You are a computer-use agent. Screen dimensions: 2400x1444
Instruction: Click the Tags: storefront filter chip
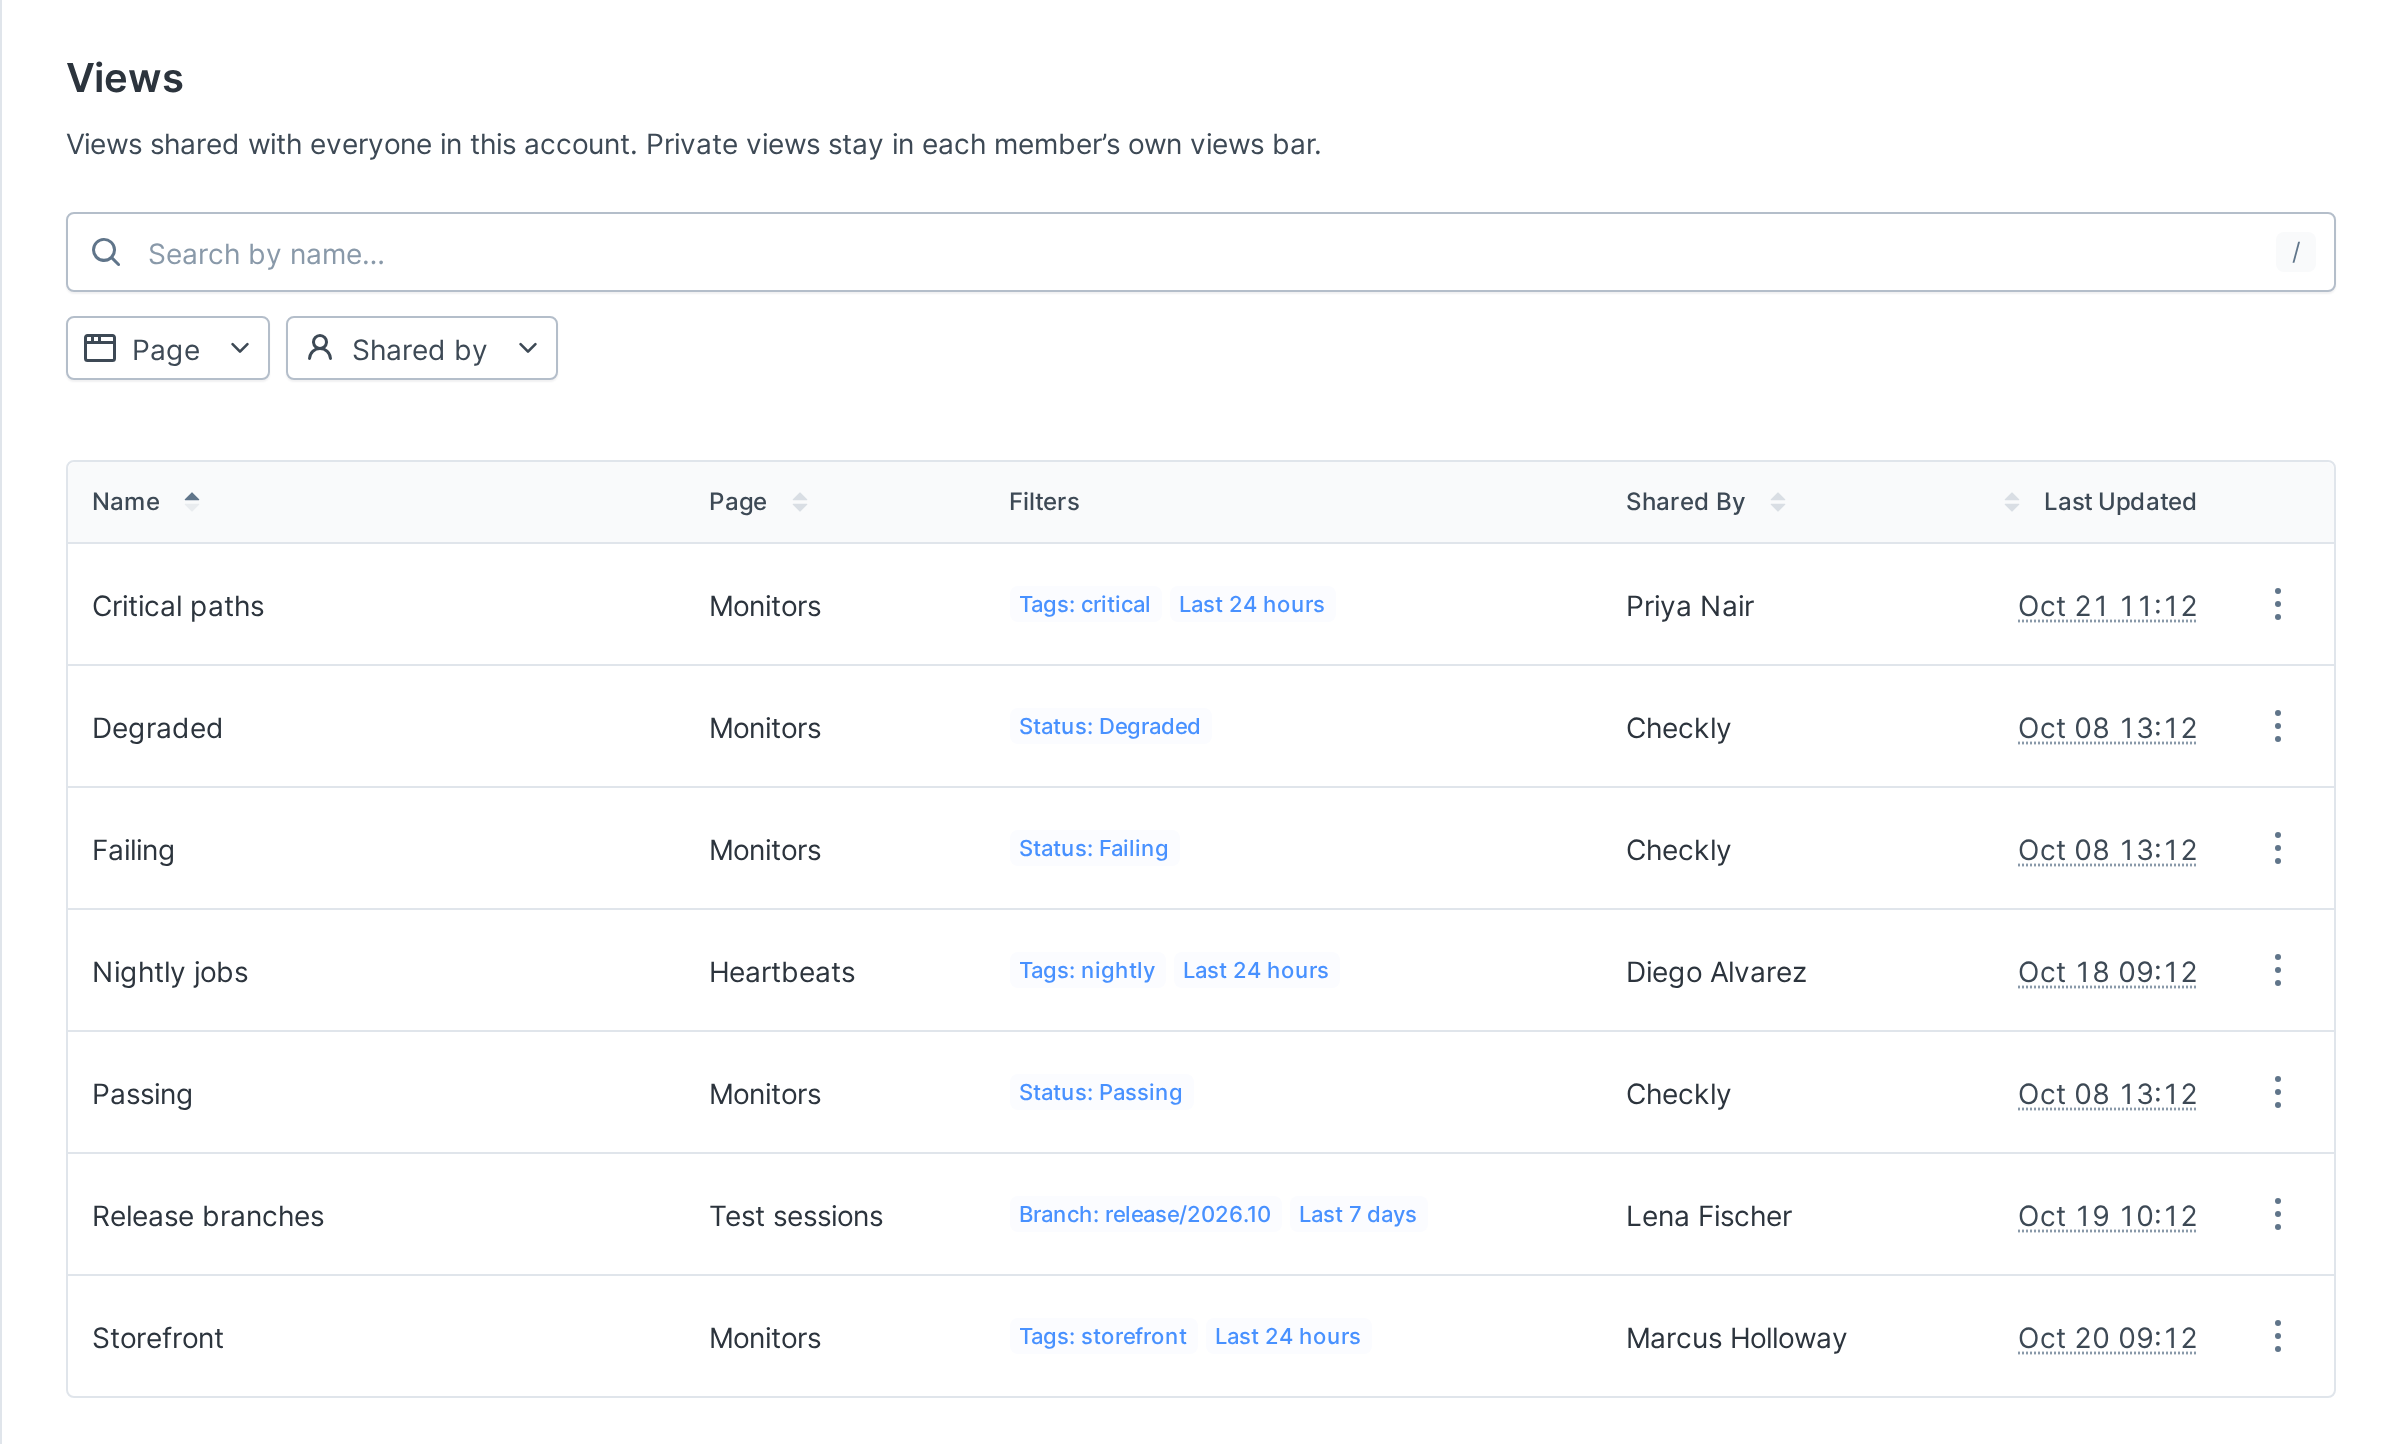pyautogui.click(x=1102, y=1336)
